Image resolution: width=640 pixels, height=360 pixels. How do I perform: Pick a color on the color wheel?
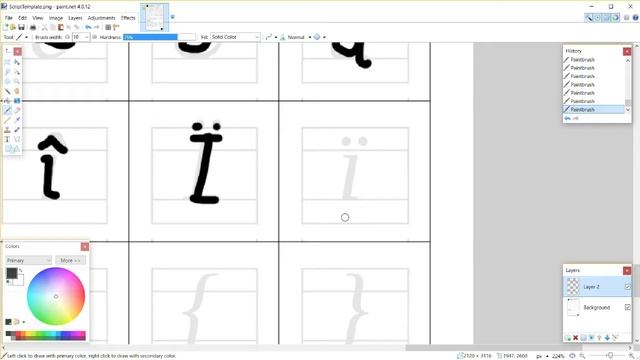click(x=56, y=296)
